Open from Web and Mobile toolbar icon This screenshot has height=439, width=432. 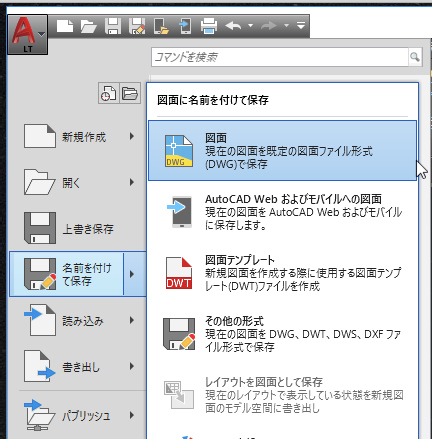tap(161, 26)
